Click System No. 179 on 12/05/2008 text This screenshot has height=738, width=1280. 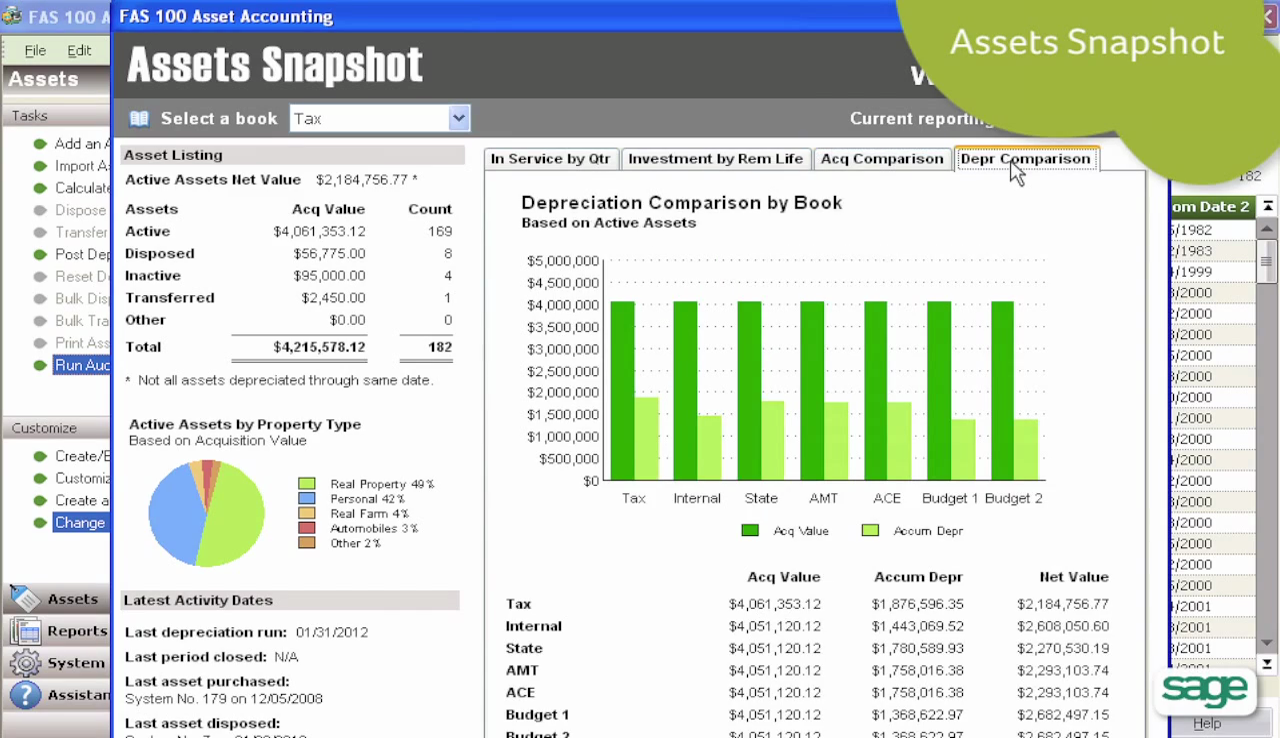pos(224,699)
